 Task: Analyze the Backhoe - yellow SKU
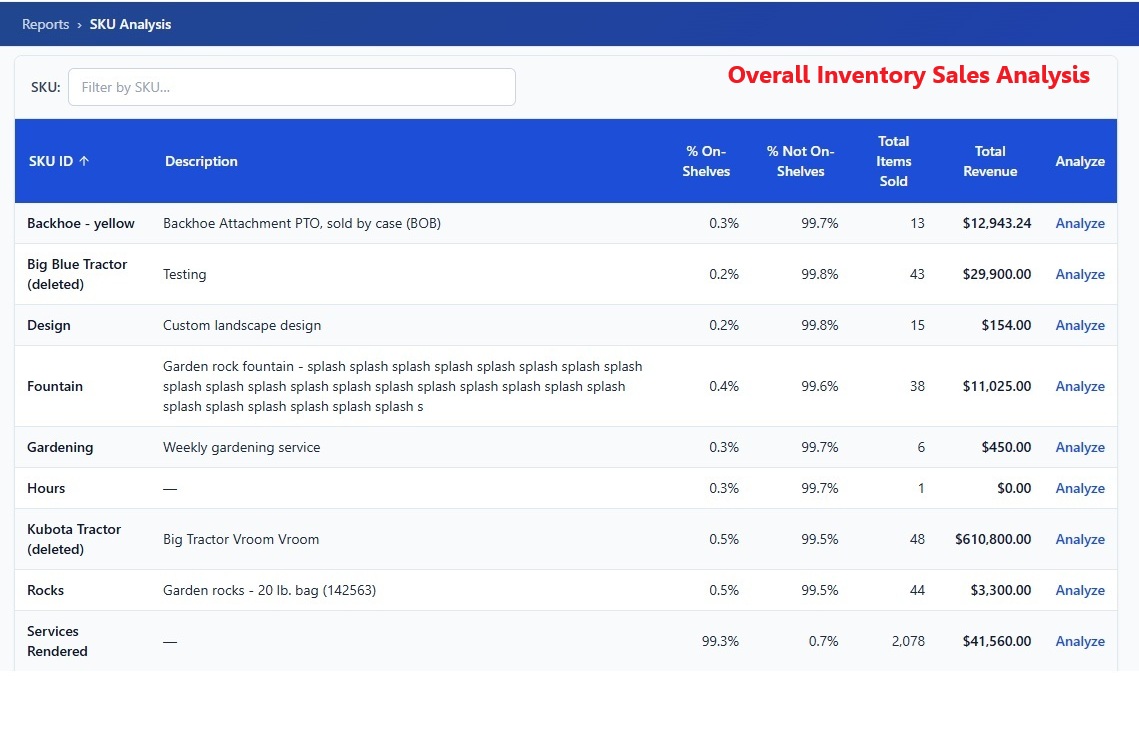tap(1080, 223)
